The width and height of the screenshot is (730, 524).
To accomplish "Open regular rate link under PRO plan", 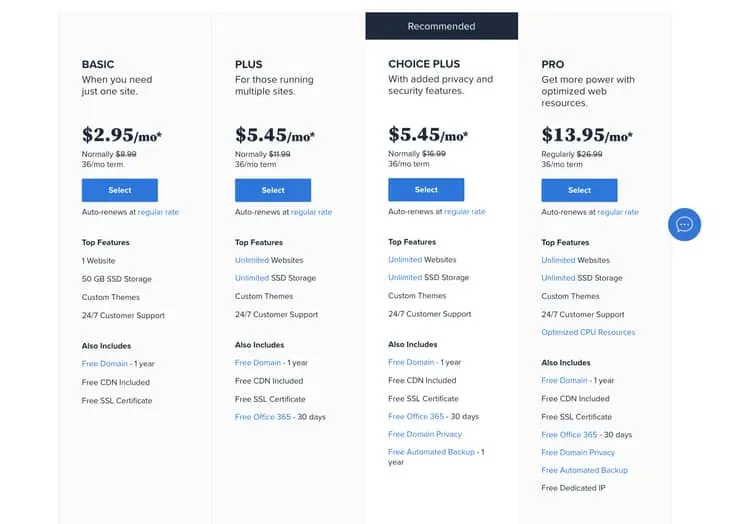I will (617, 212).
